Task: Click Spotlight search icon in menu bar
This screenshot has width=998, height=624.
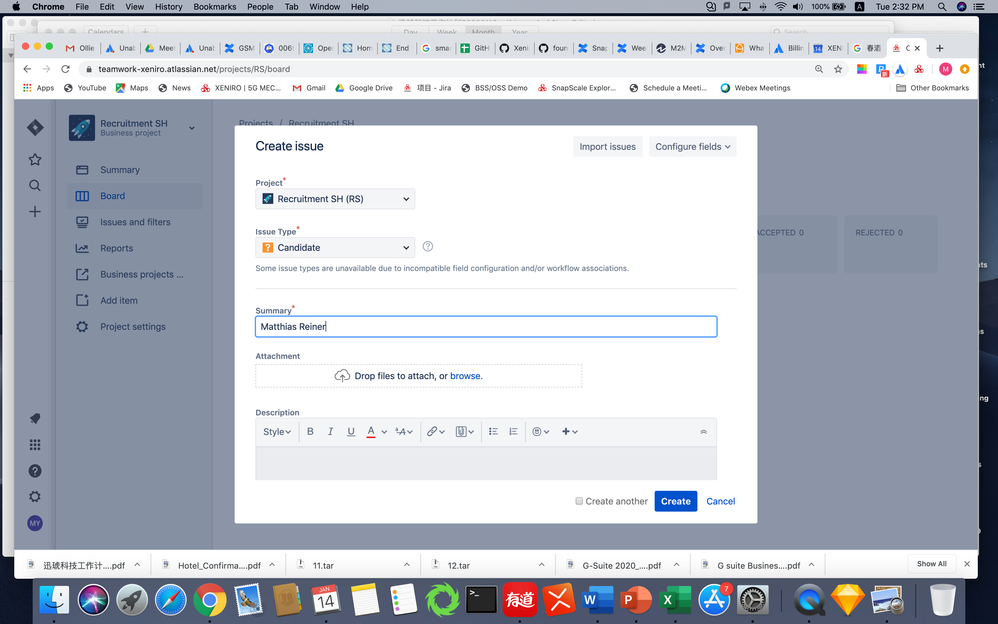Action: [941, 6]
